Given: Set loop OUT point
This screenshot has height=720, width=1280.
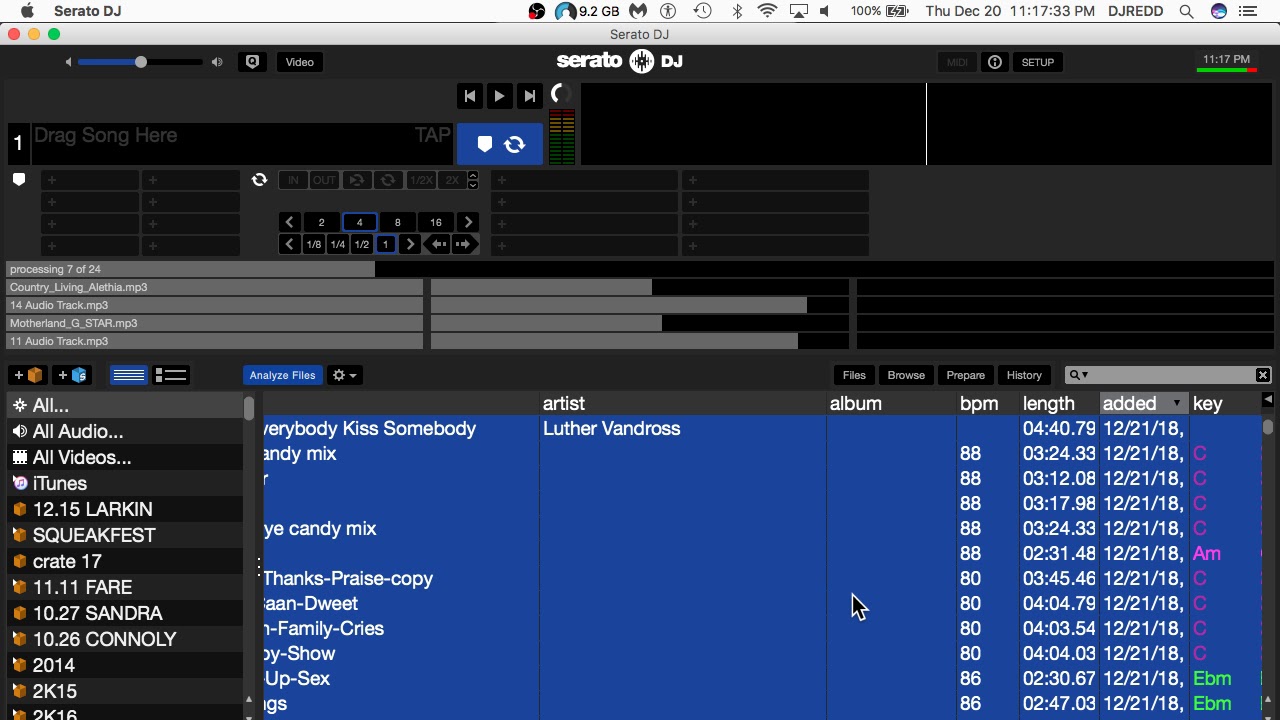Looking at the screenshot, I should [324, 180].
